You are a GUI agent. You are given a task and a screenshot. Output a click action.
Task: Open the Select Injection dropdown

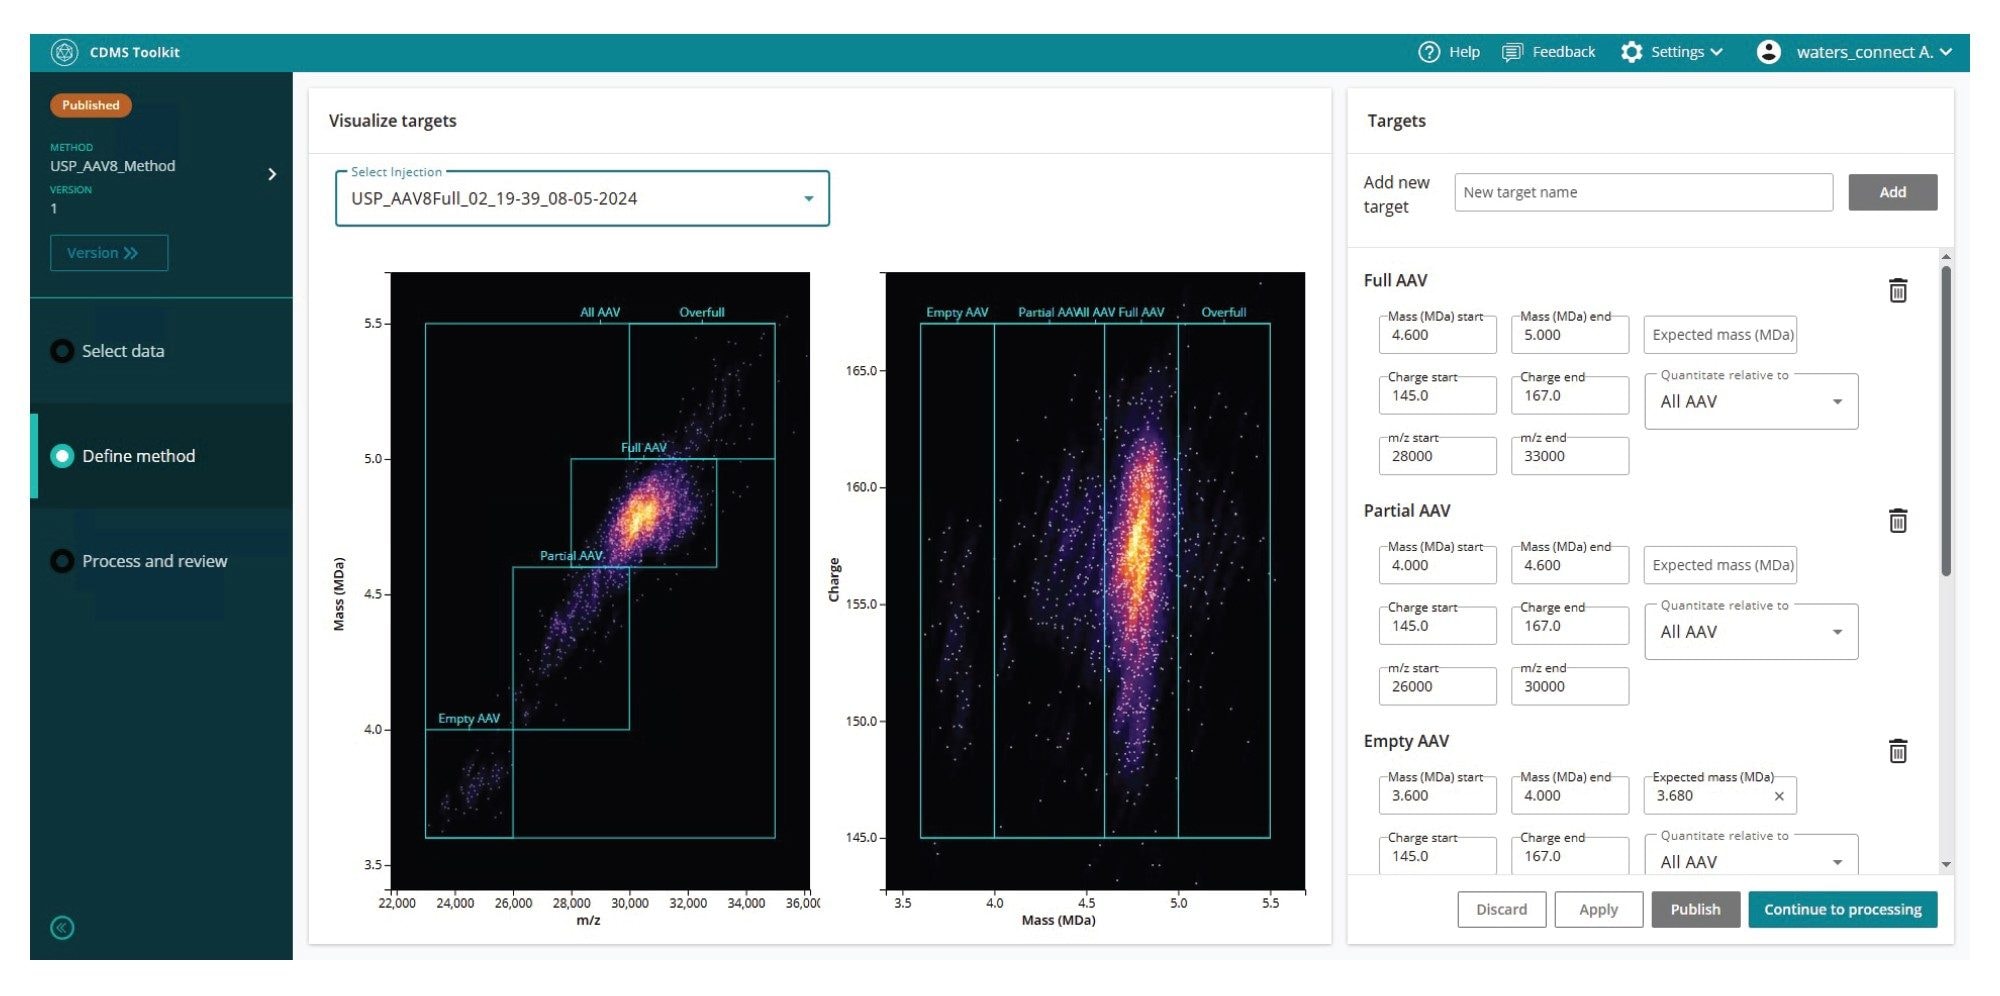click(808, 199)
